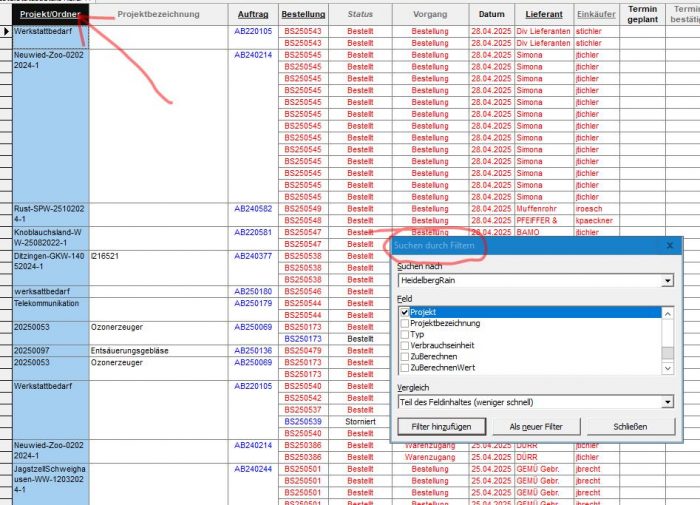Open the Suchen nach dropdown arrow

(x=667, y=282)
